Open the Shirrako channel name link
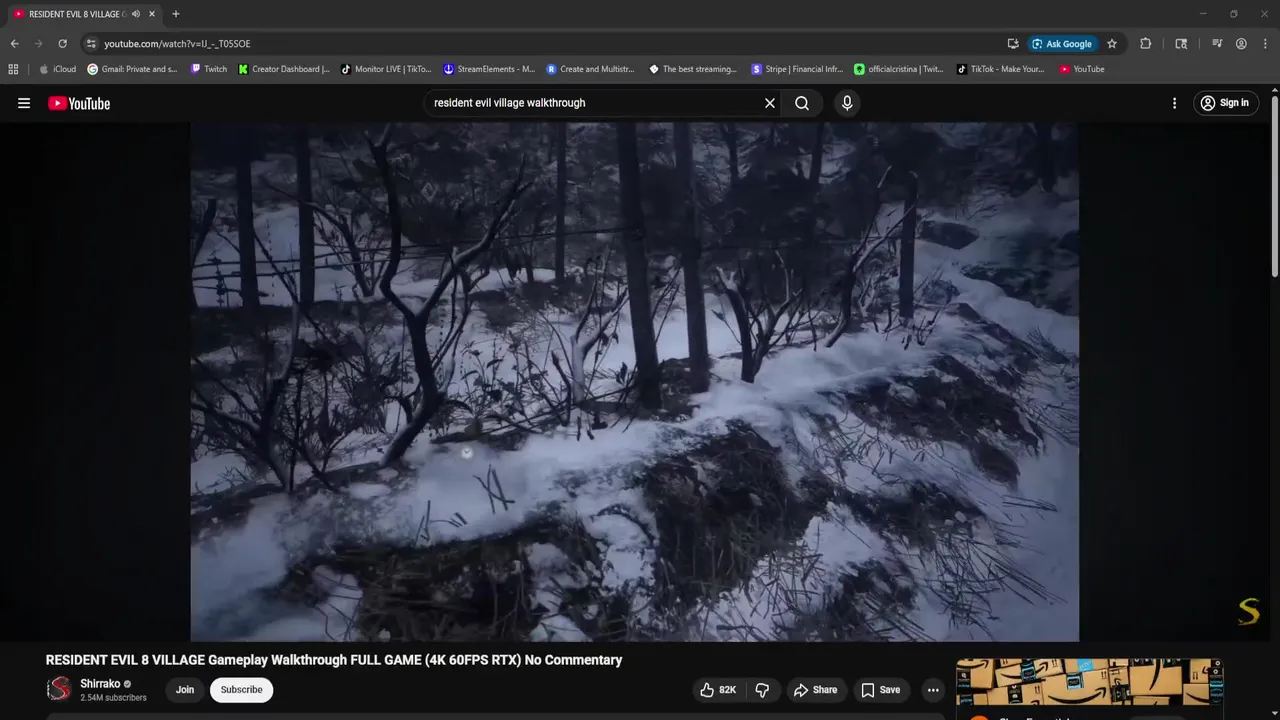This screenshot has height=720, width=1280. [100, 684]
